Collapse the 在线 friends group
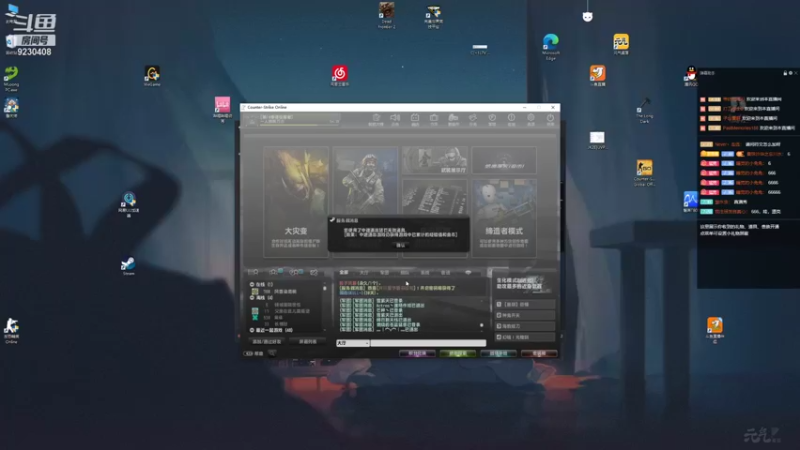Image resolution: width=800 pixels, height=450 pixels. (x=252, y=284)
